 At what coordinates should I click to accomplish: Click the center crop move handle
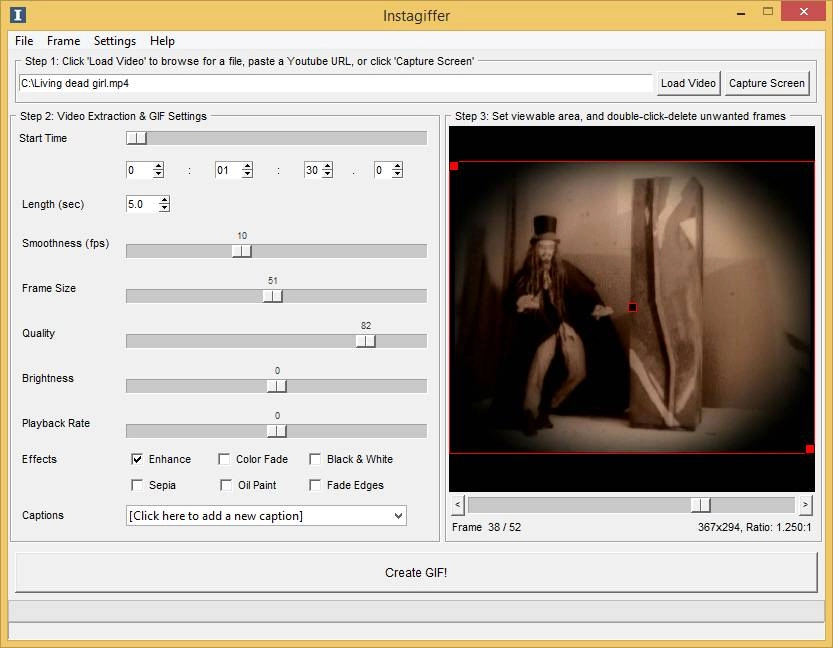pyautogui.click(x=632, y=307)
